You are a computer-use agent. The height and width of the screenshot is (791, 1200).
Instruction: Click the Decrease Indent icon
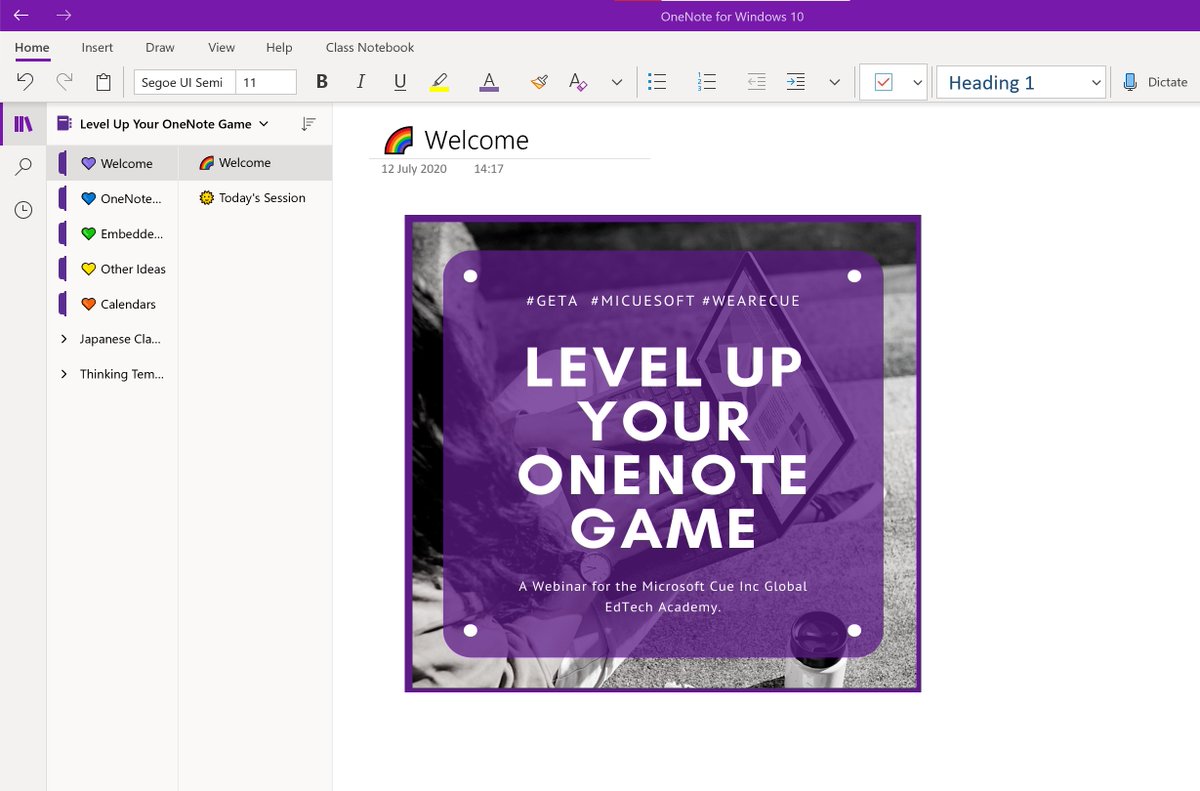coord(757,82)
